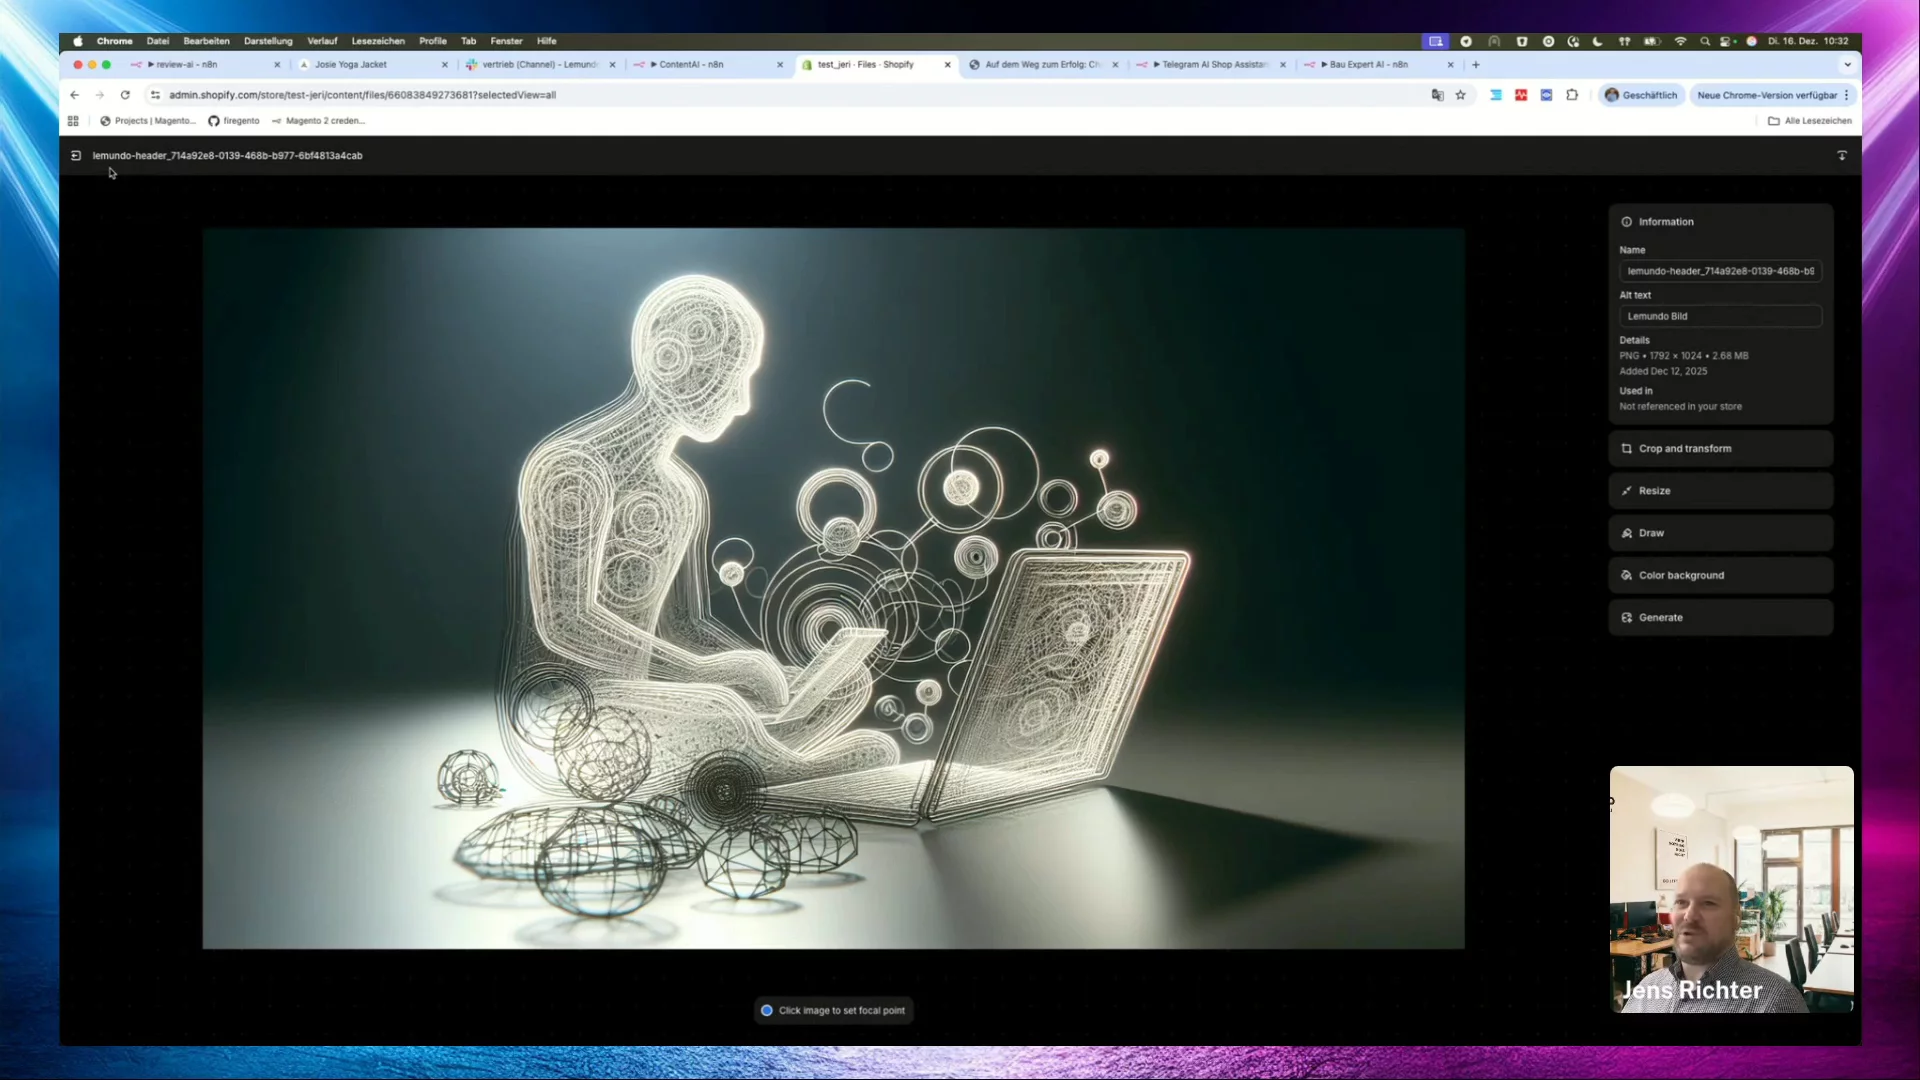Bookmark page with star icon

click(1460, 95)
